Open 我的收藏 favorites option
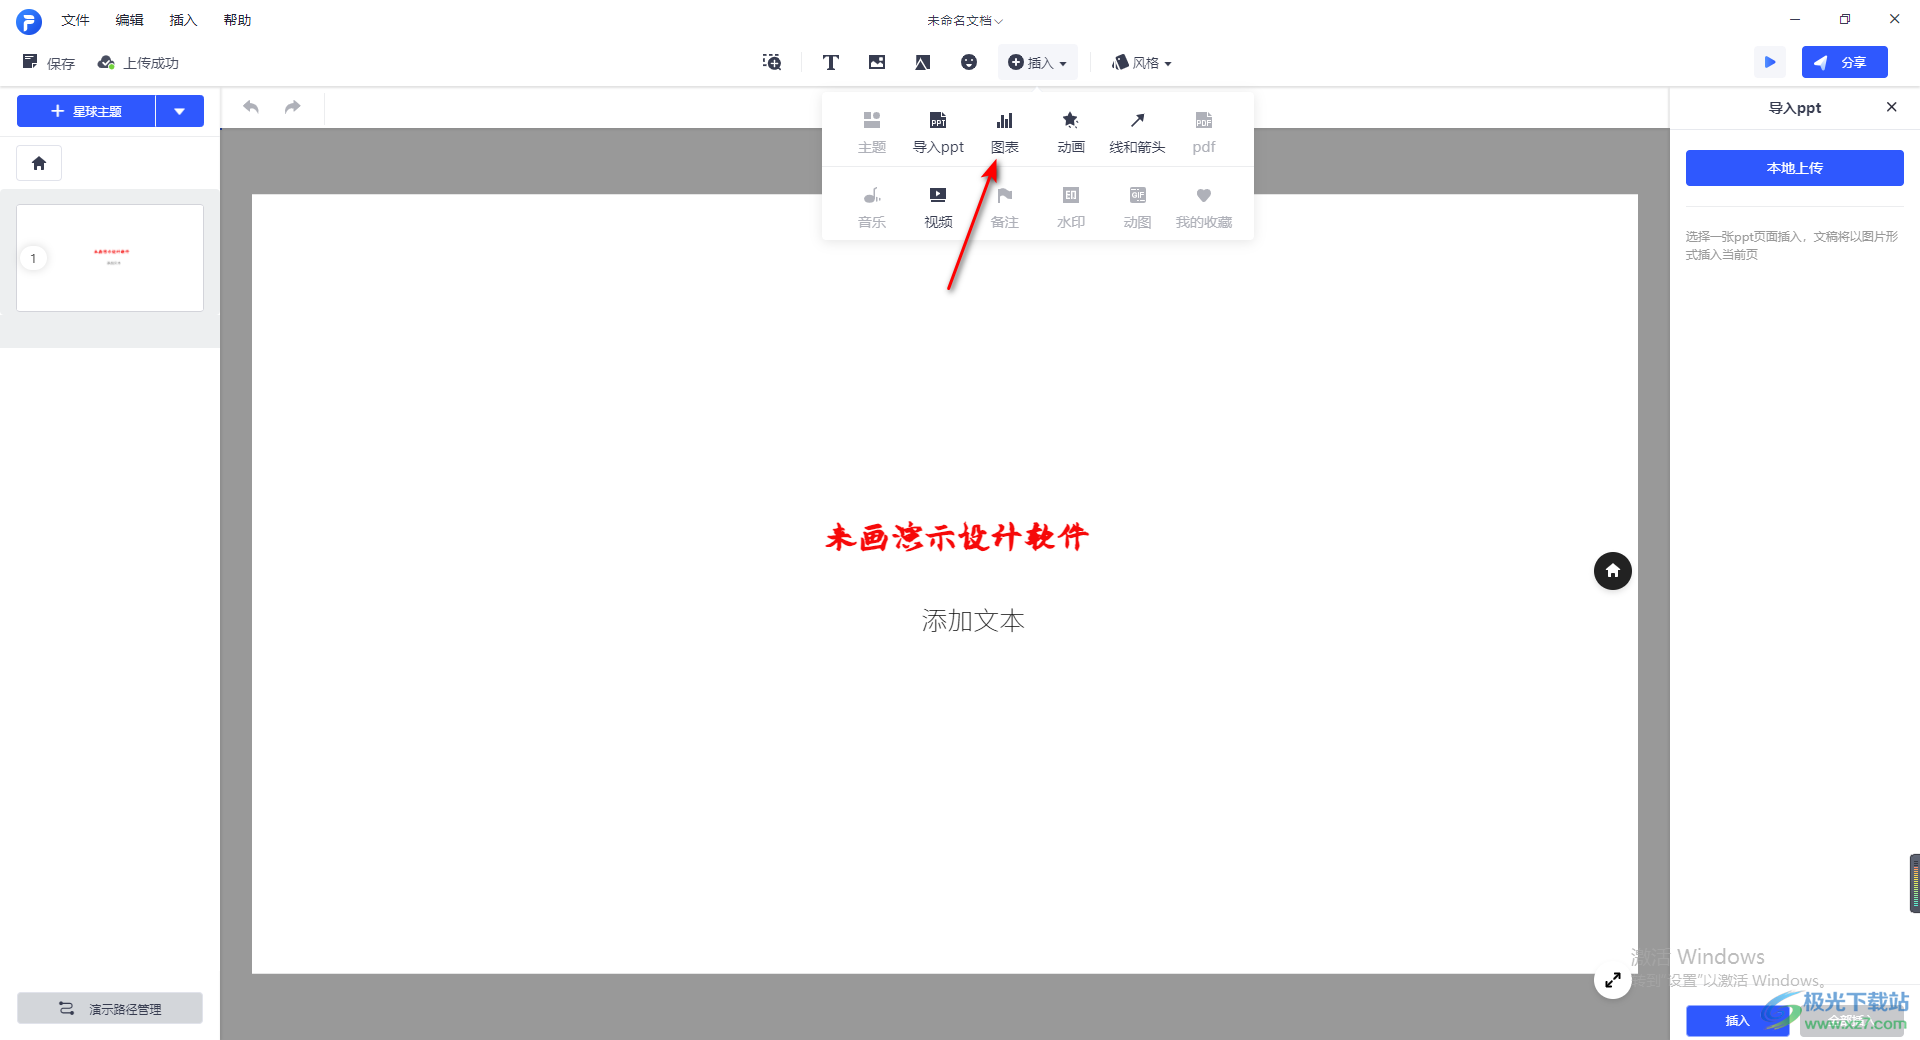 click(x=1204, y=207)
